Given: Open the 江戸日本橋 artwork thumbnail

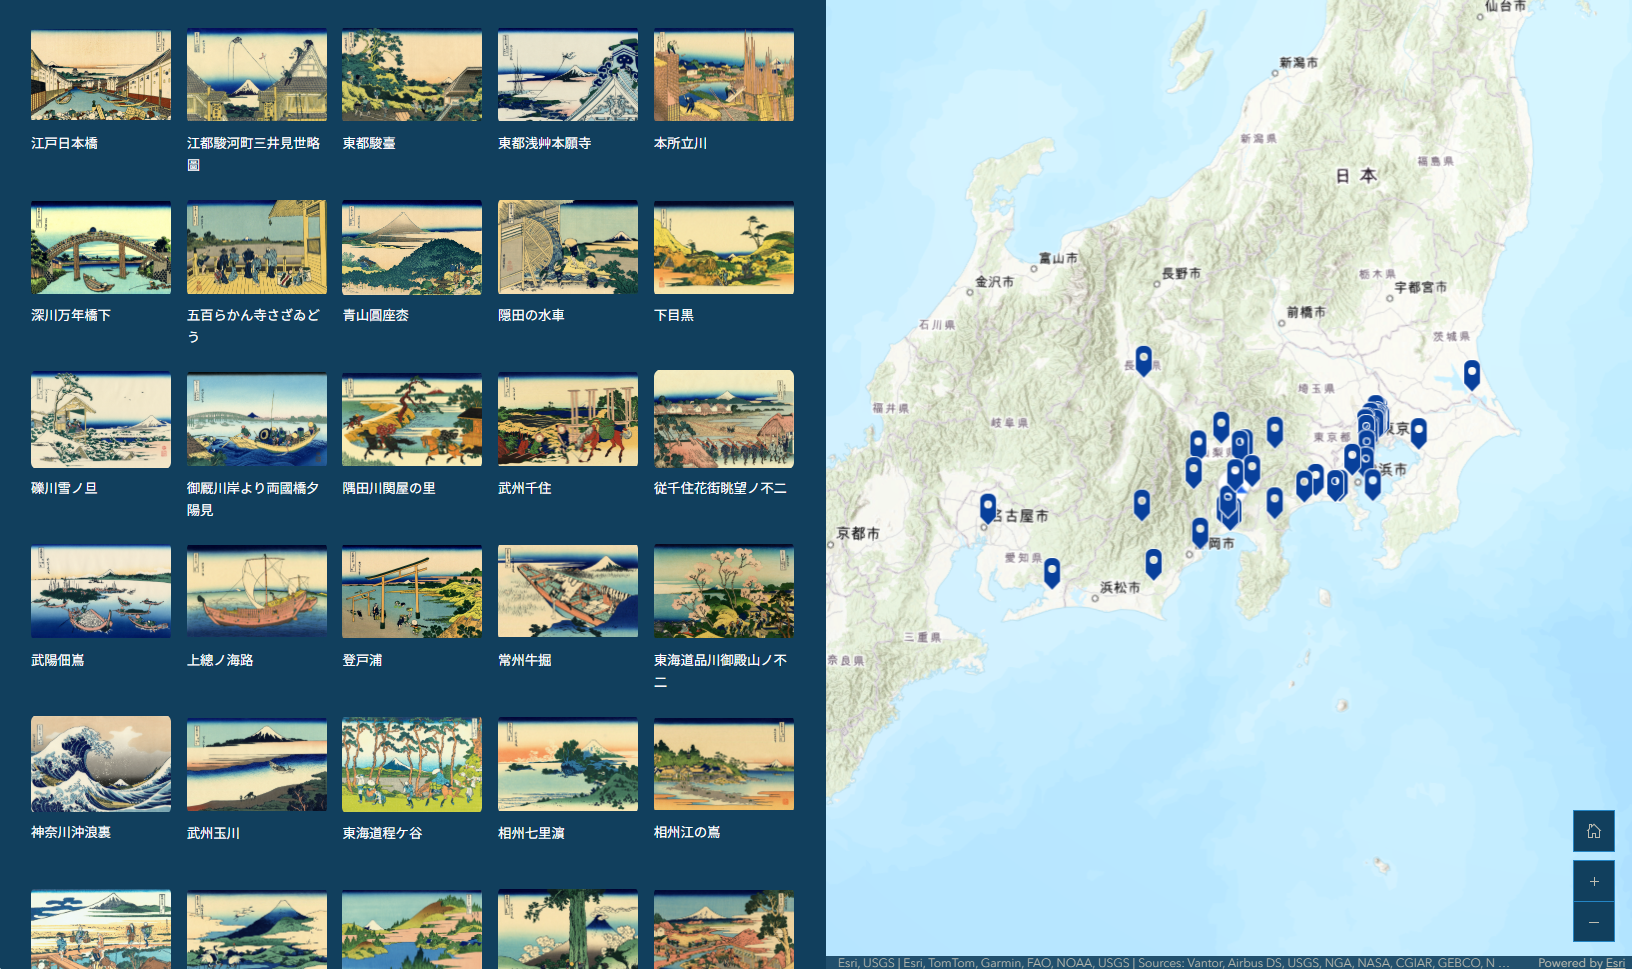Looking at the screenshot, I should point(101,75).
